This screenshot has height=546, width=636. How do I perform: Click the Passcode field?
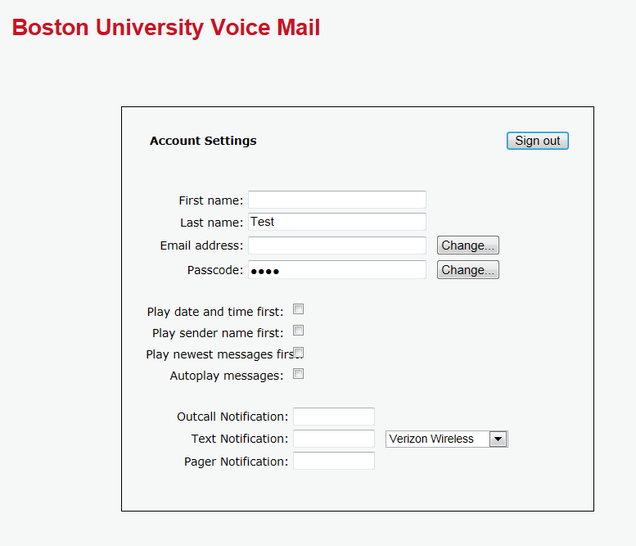coord(337,270)
